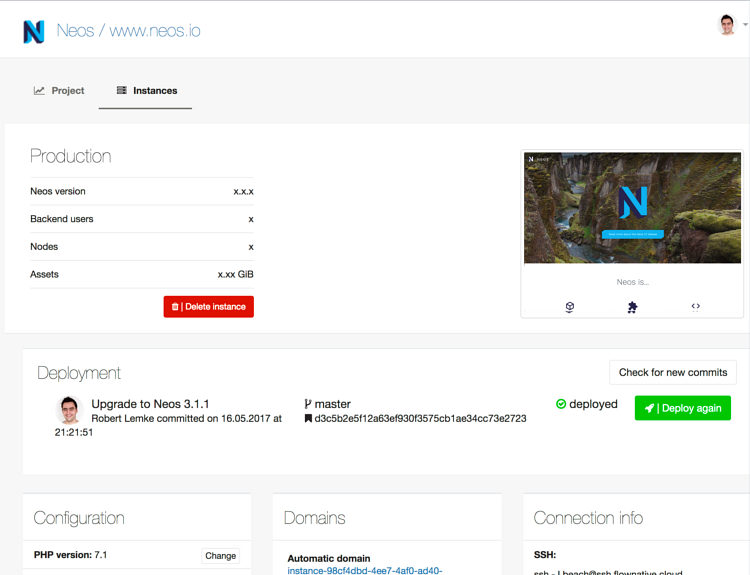The width and height of the screenshot is (750, 575).
Task: Open the user avatar menu
Action: tap(727, 25)
